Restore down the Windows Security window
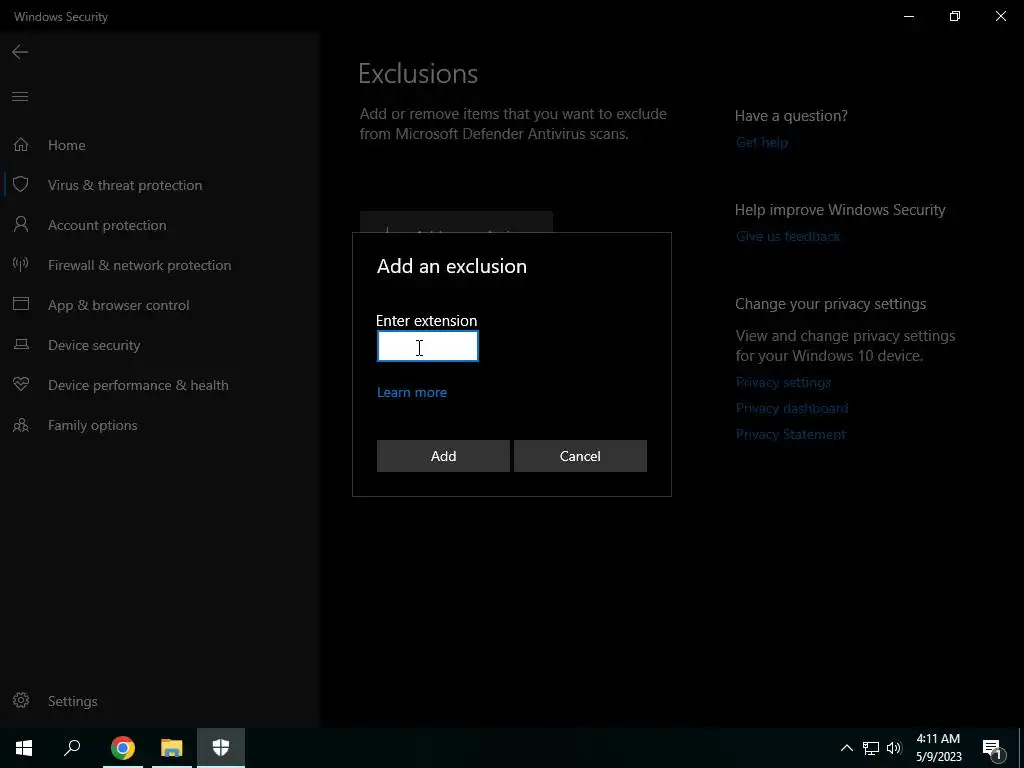 (955, 16)
